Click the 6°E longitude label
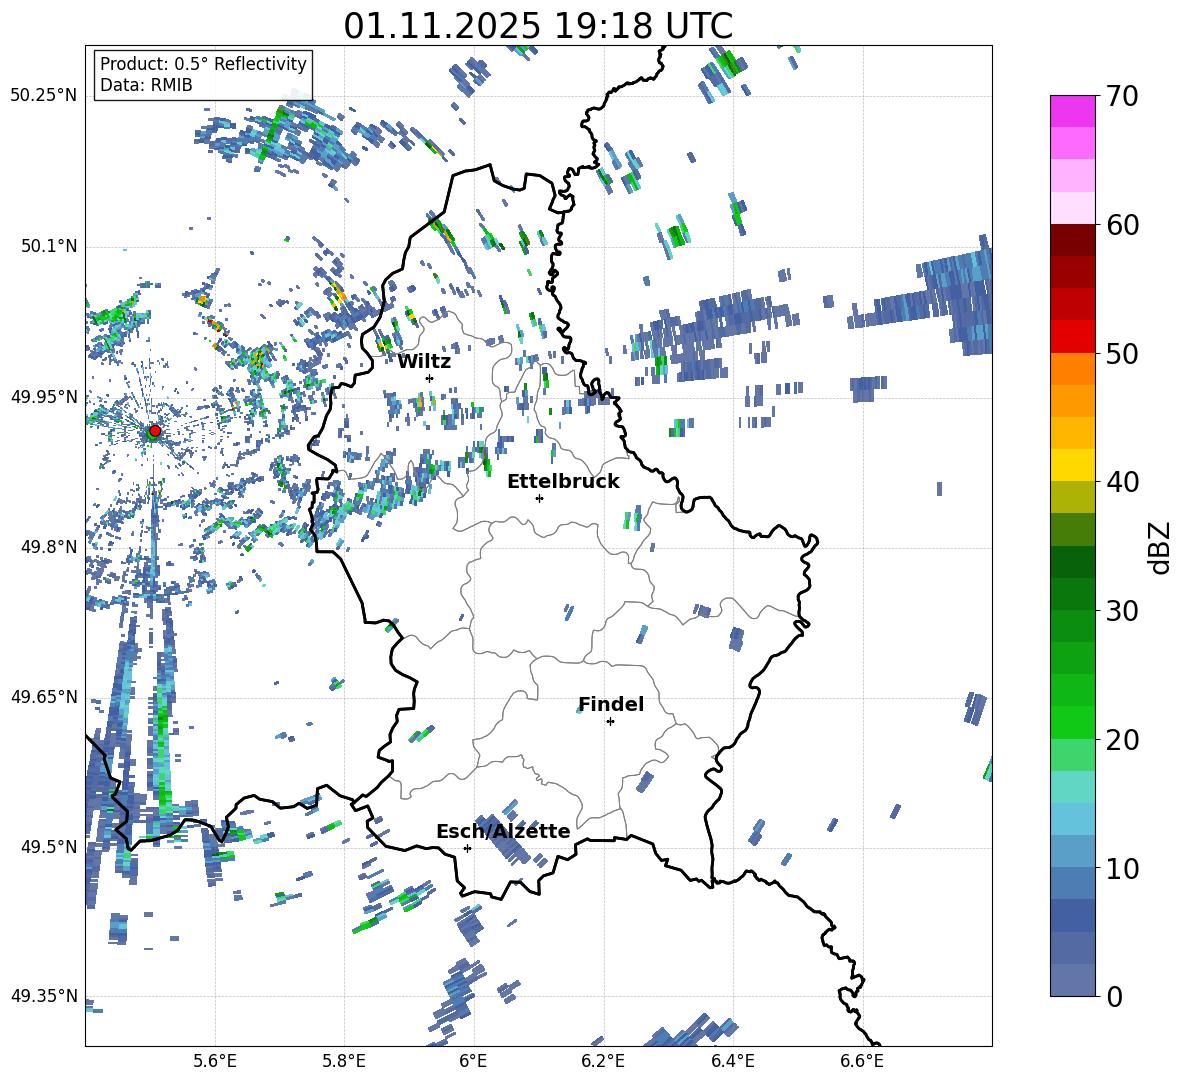The width and height of the screenshot is (1184, 1081). [x=473, y=1061]
